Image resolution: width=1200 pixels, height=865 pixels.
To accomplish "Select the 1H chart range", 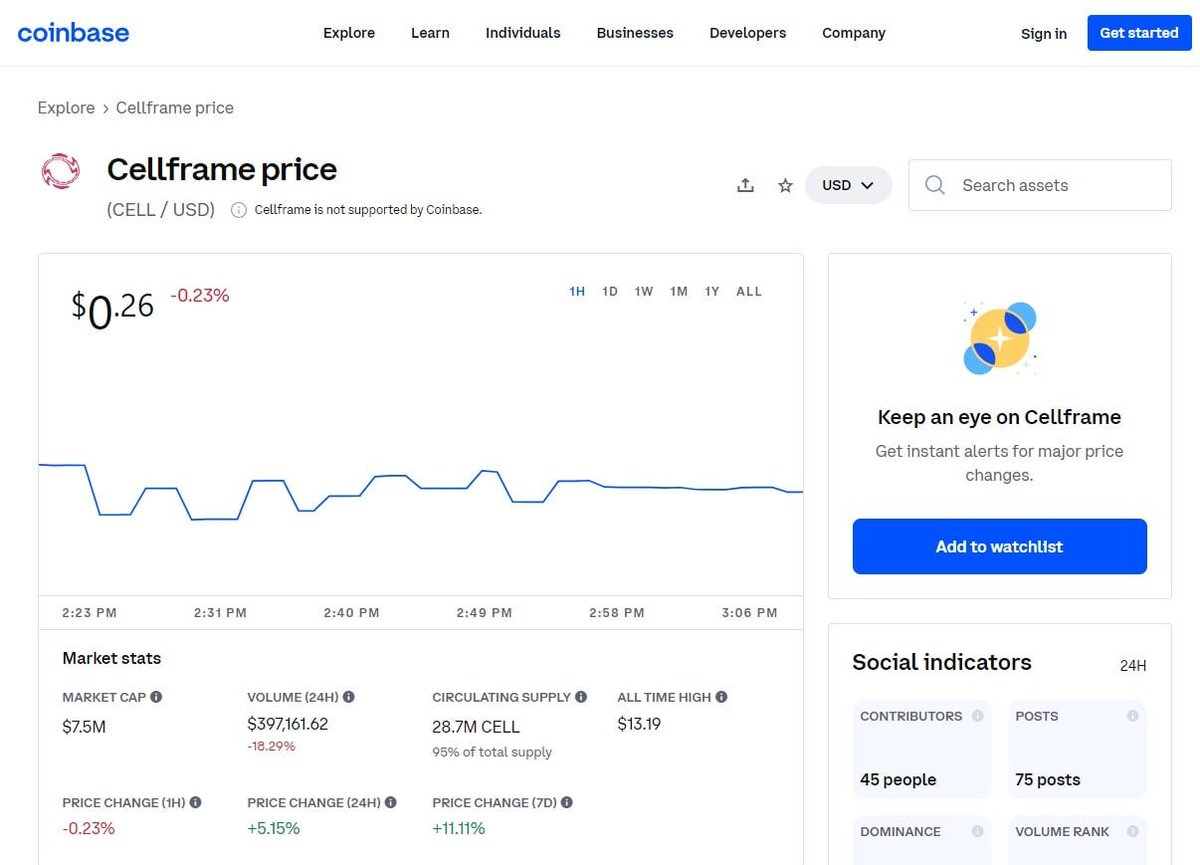I will coord(577,292).
